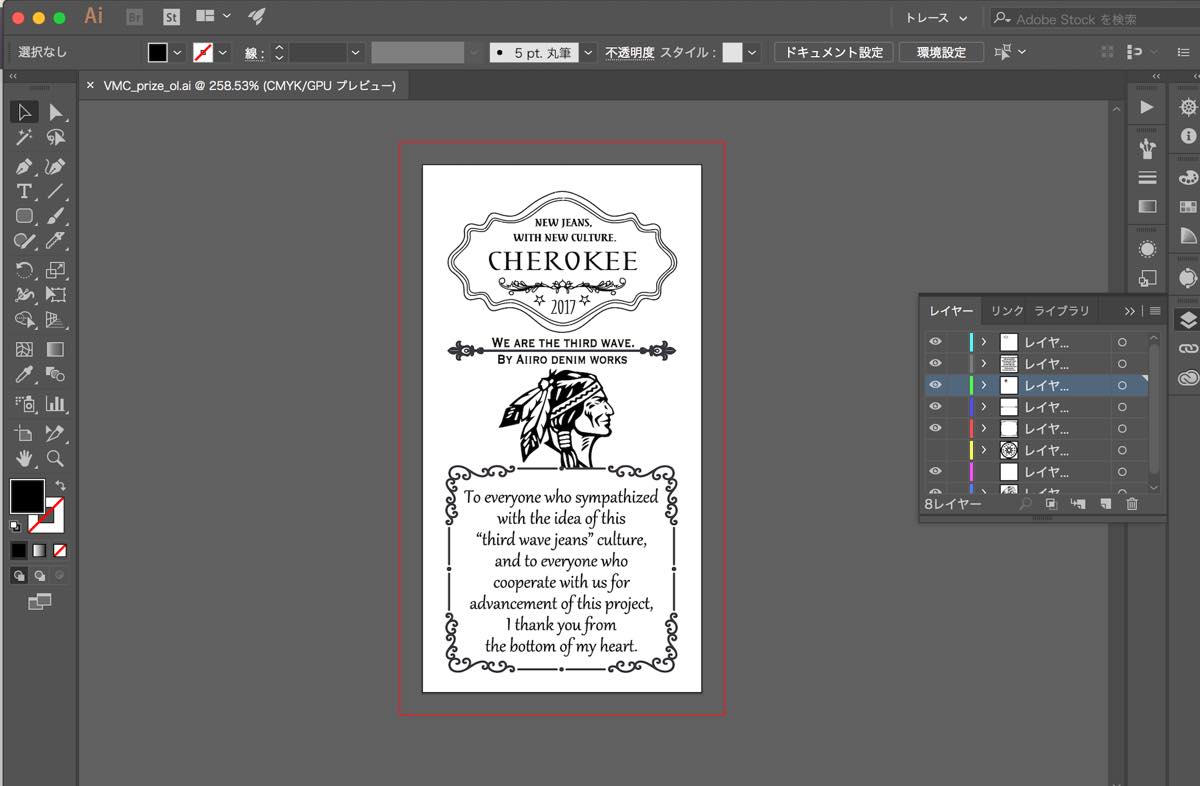Select the Zoom magnifier tool
The width and height of the screenshot is (1200, 786).
[55, 458]
